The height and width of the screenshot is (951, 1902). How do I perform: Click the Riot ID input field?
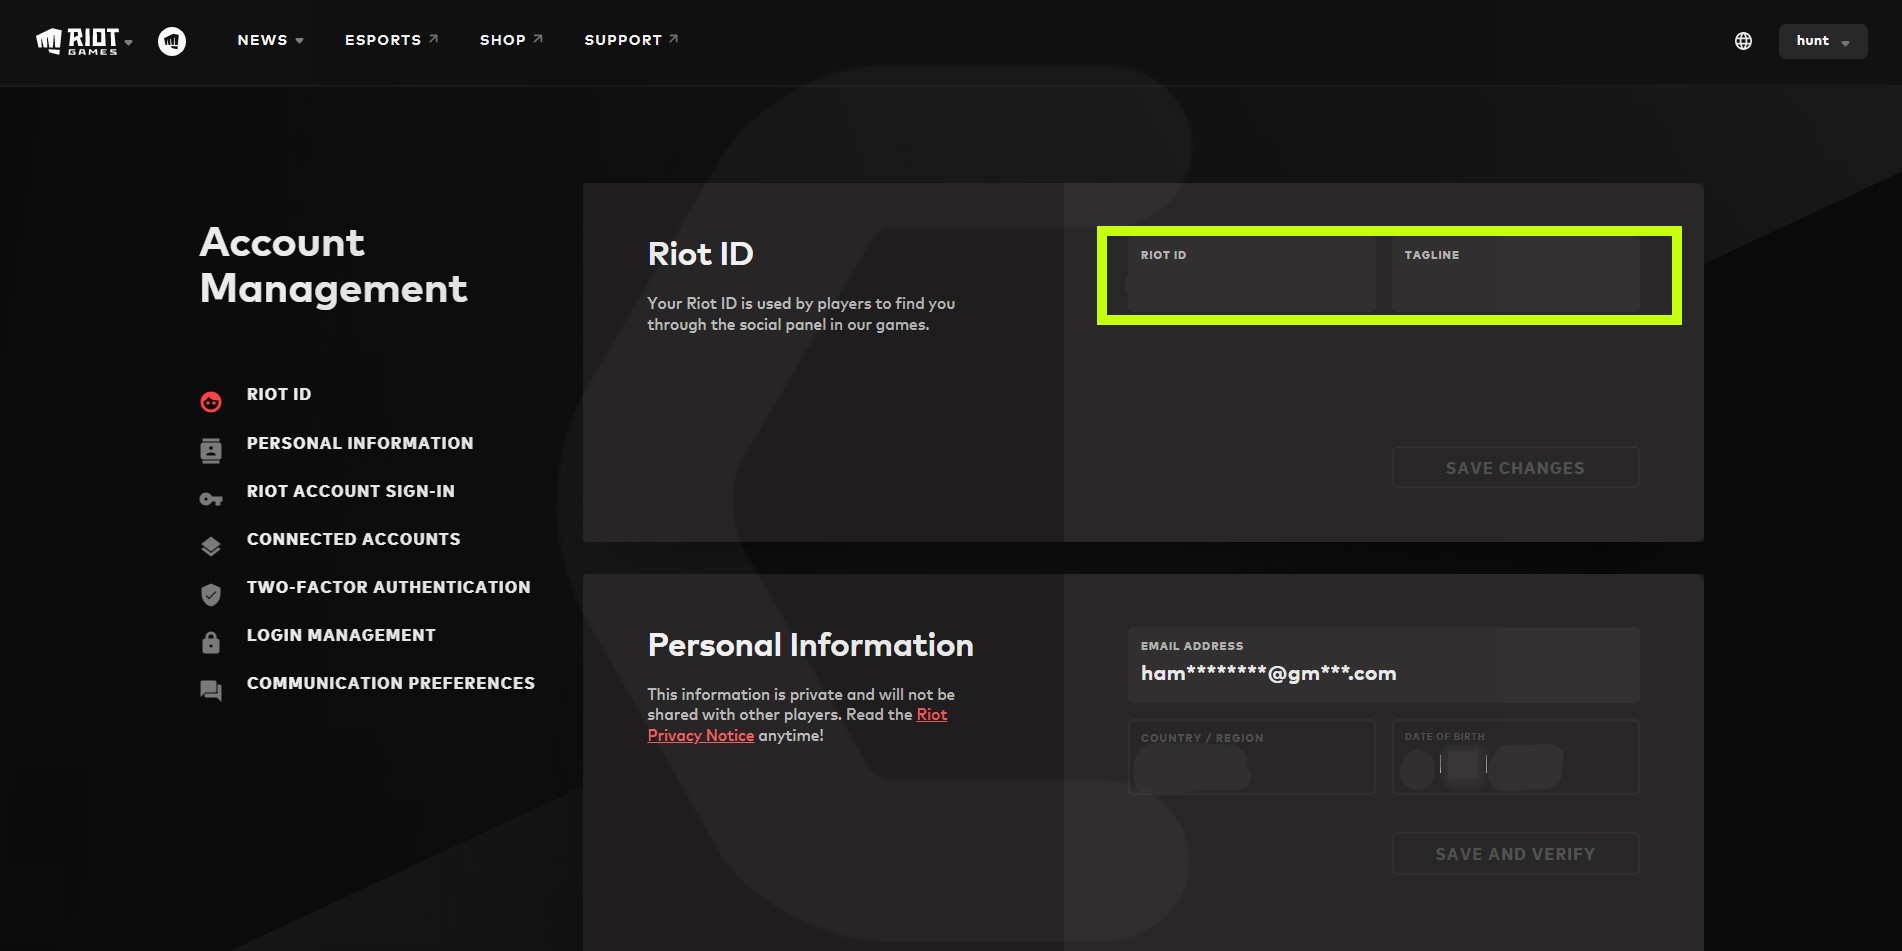(1251, 274)
